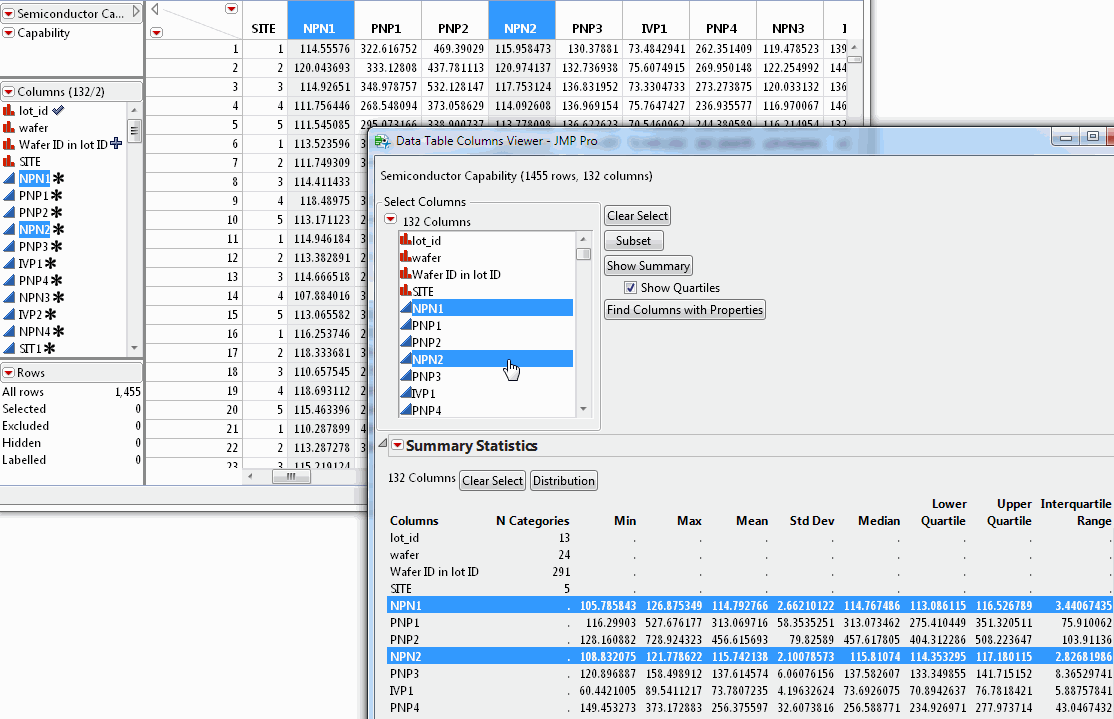Viewport: 1114px width, 719px height.
Task: Open the Columns (132/2) red triangle menu
Action: click(8, 91)
